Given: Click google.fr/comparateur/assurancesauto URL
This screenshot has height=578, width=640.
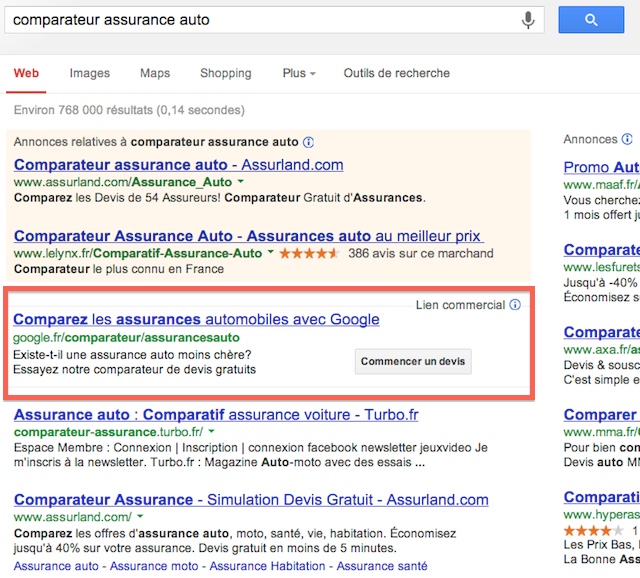Looking at the screenshot, I should coord(126,338).
